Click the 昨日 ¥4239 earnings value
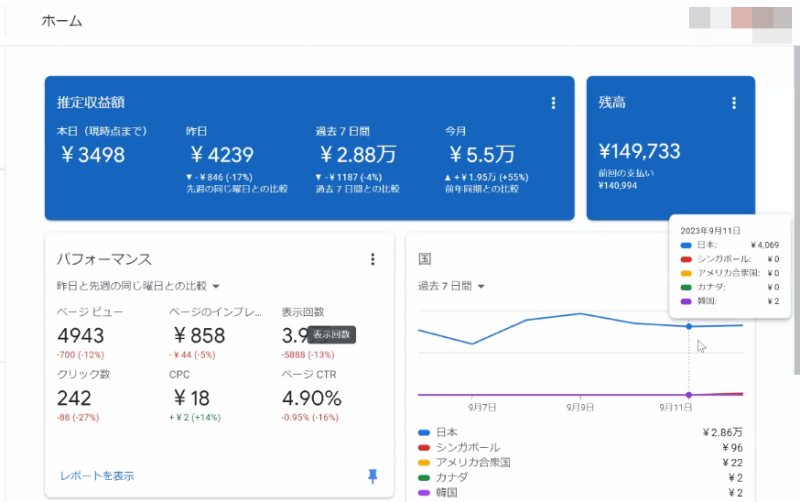The width and height of the screenshot is (800, 502). (220, 154)
